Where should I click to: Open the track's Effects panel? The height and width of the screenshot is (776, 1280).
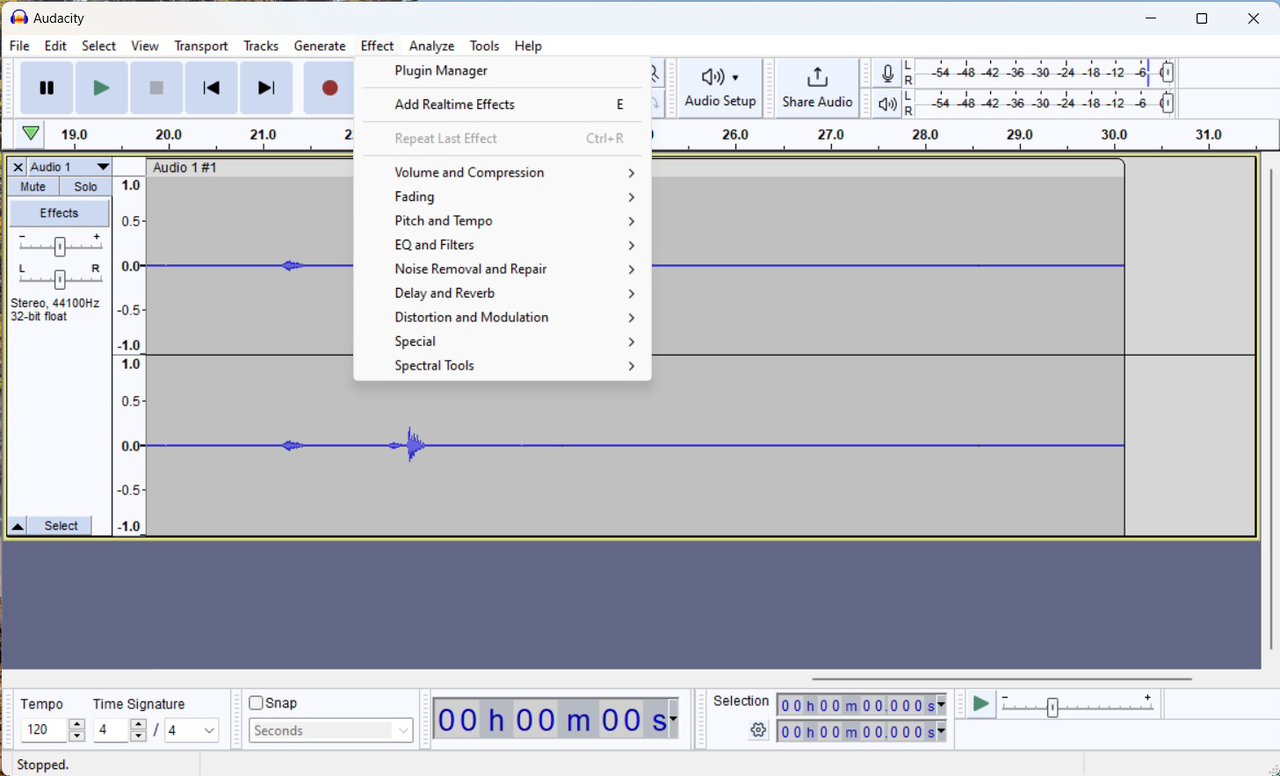(x=58, y=212)
